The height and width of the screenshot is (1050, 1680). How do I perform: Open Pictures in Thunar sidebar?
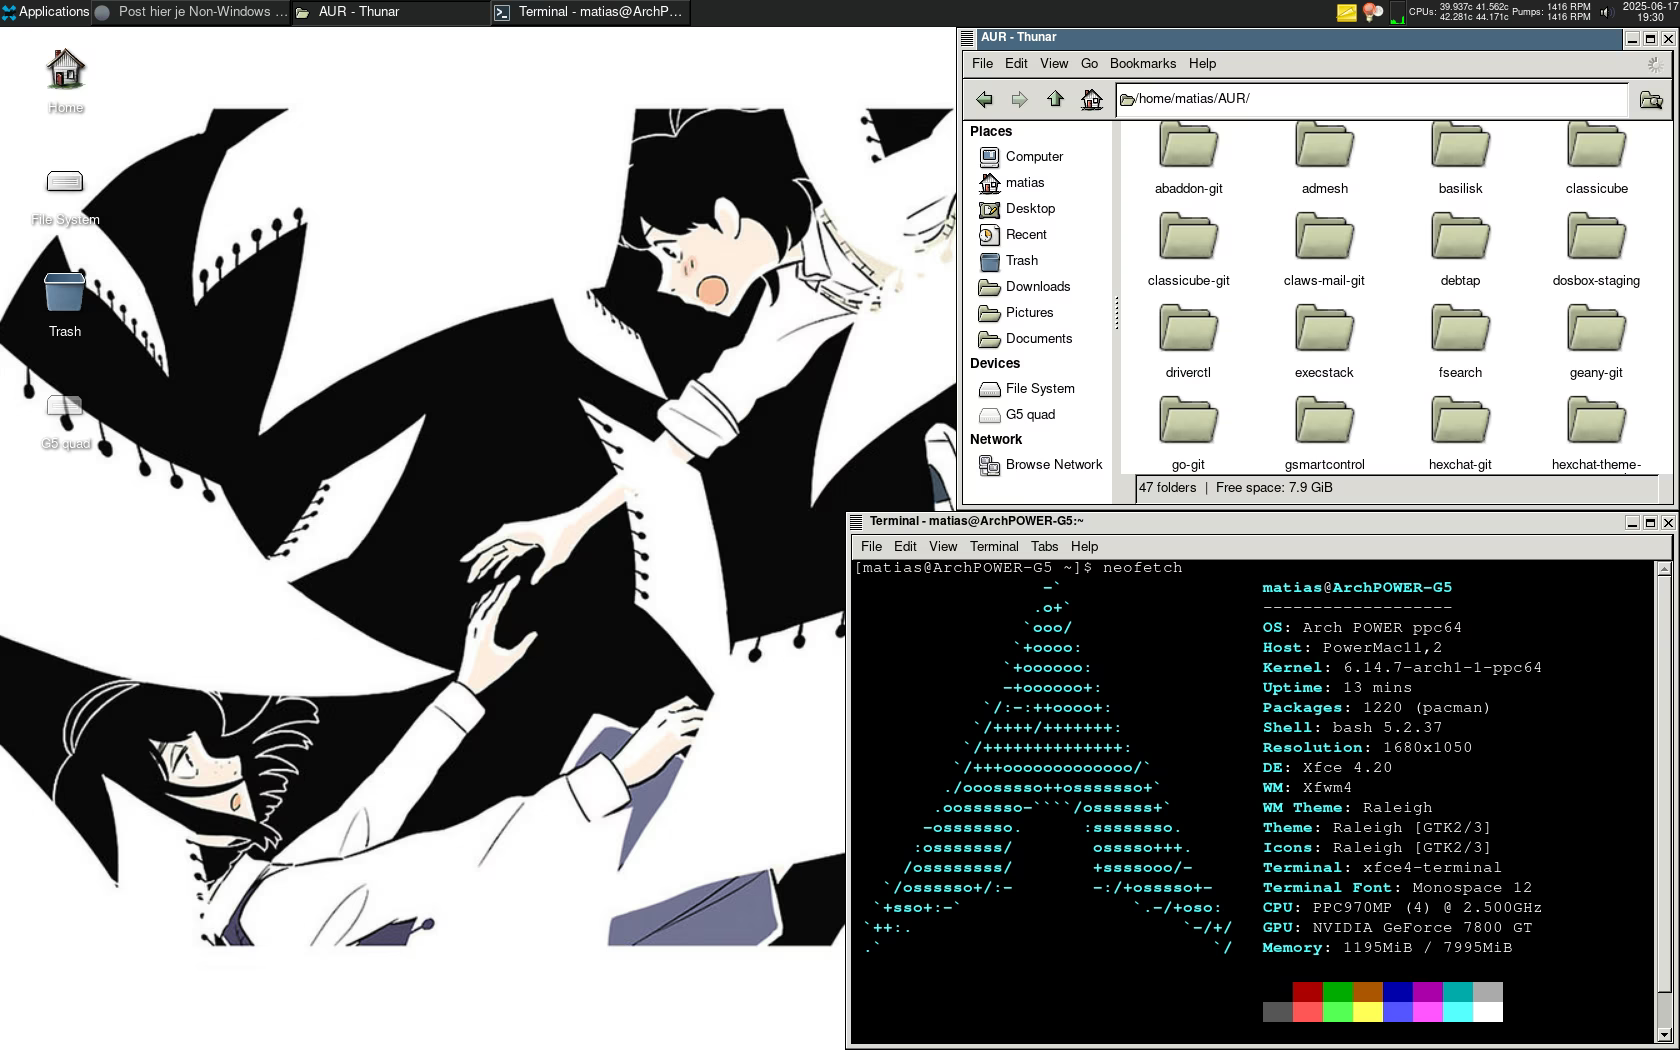(1029, 313)
